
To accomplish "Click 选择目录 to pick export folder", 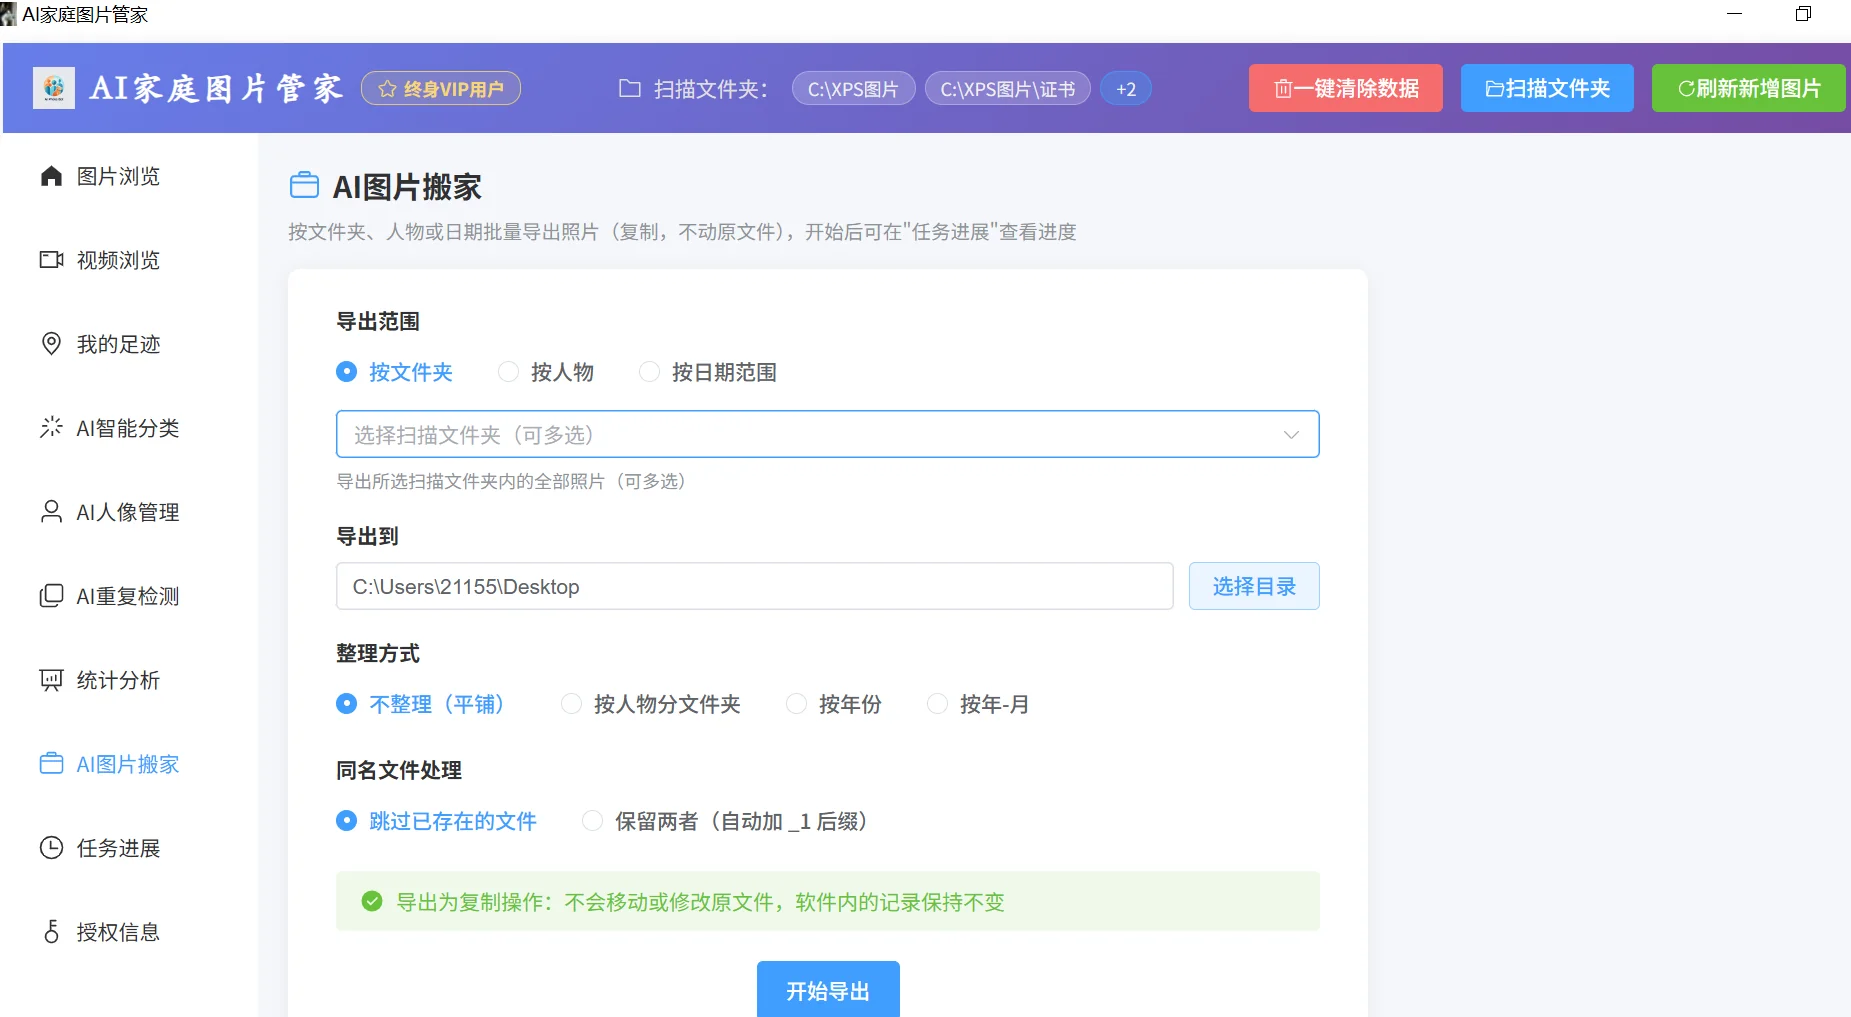I will coord(1254,586).
